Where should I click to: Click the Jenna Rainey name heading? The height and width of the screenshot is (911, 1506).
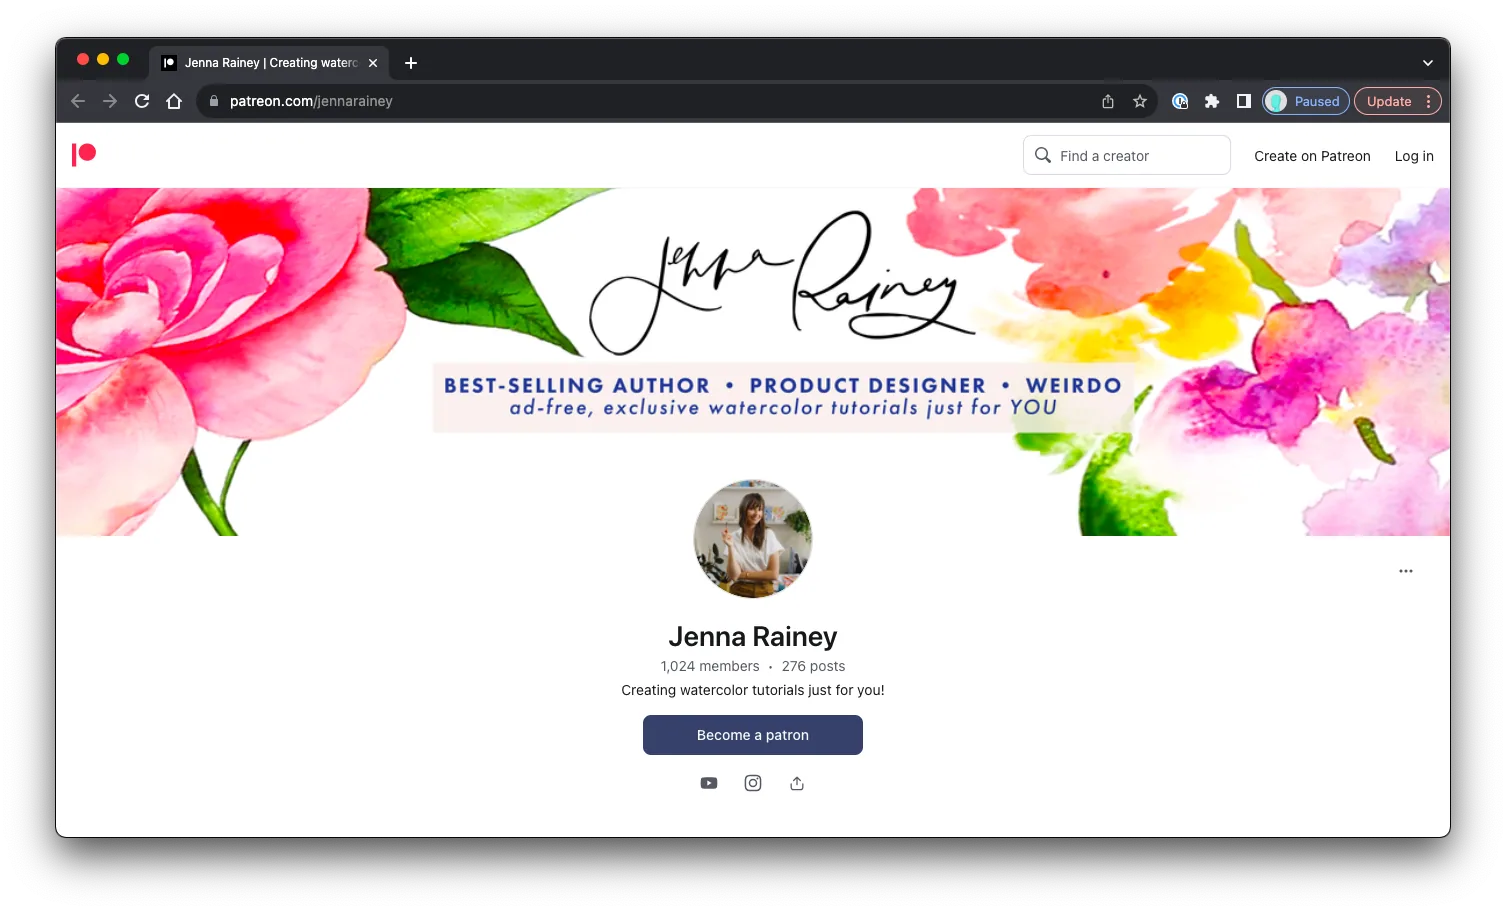[x=753, y=637]
